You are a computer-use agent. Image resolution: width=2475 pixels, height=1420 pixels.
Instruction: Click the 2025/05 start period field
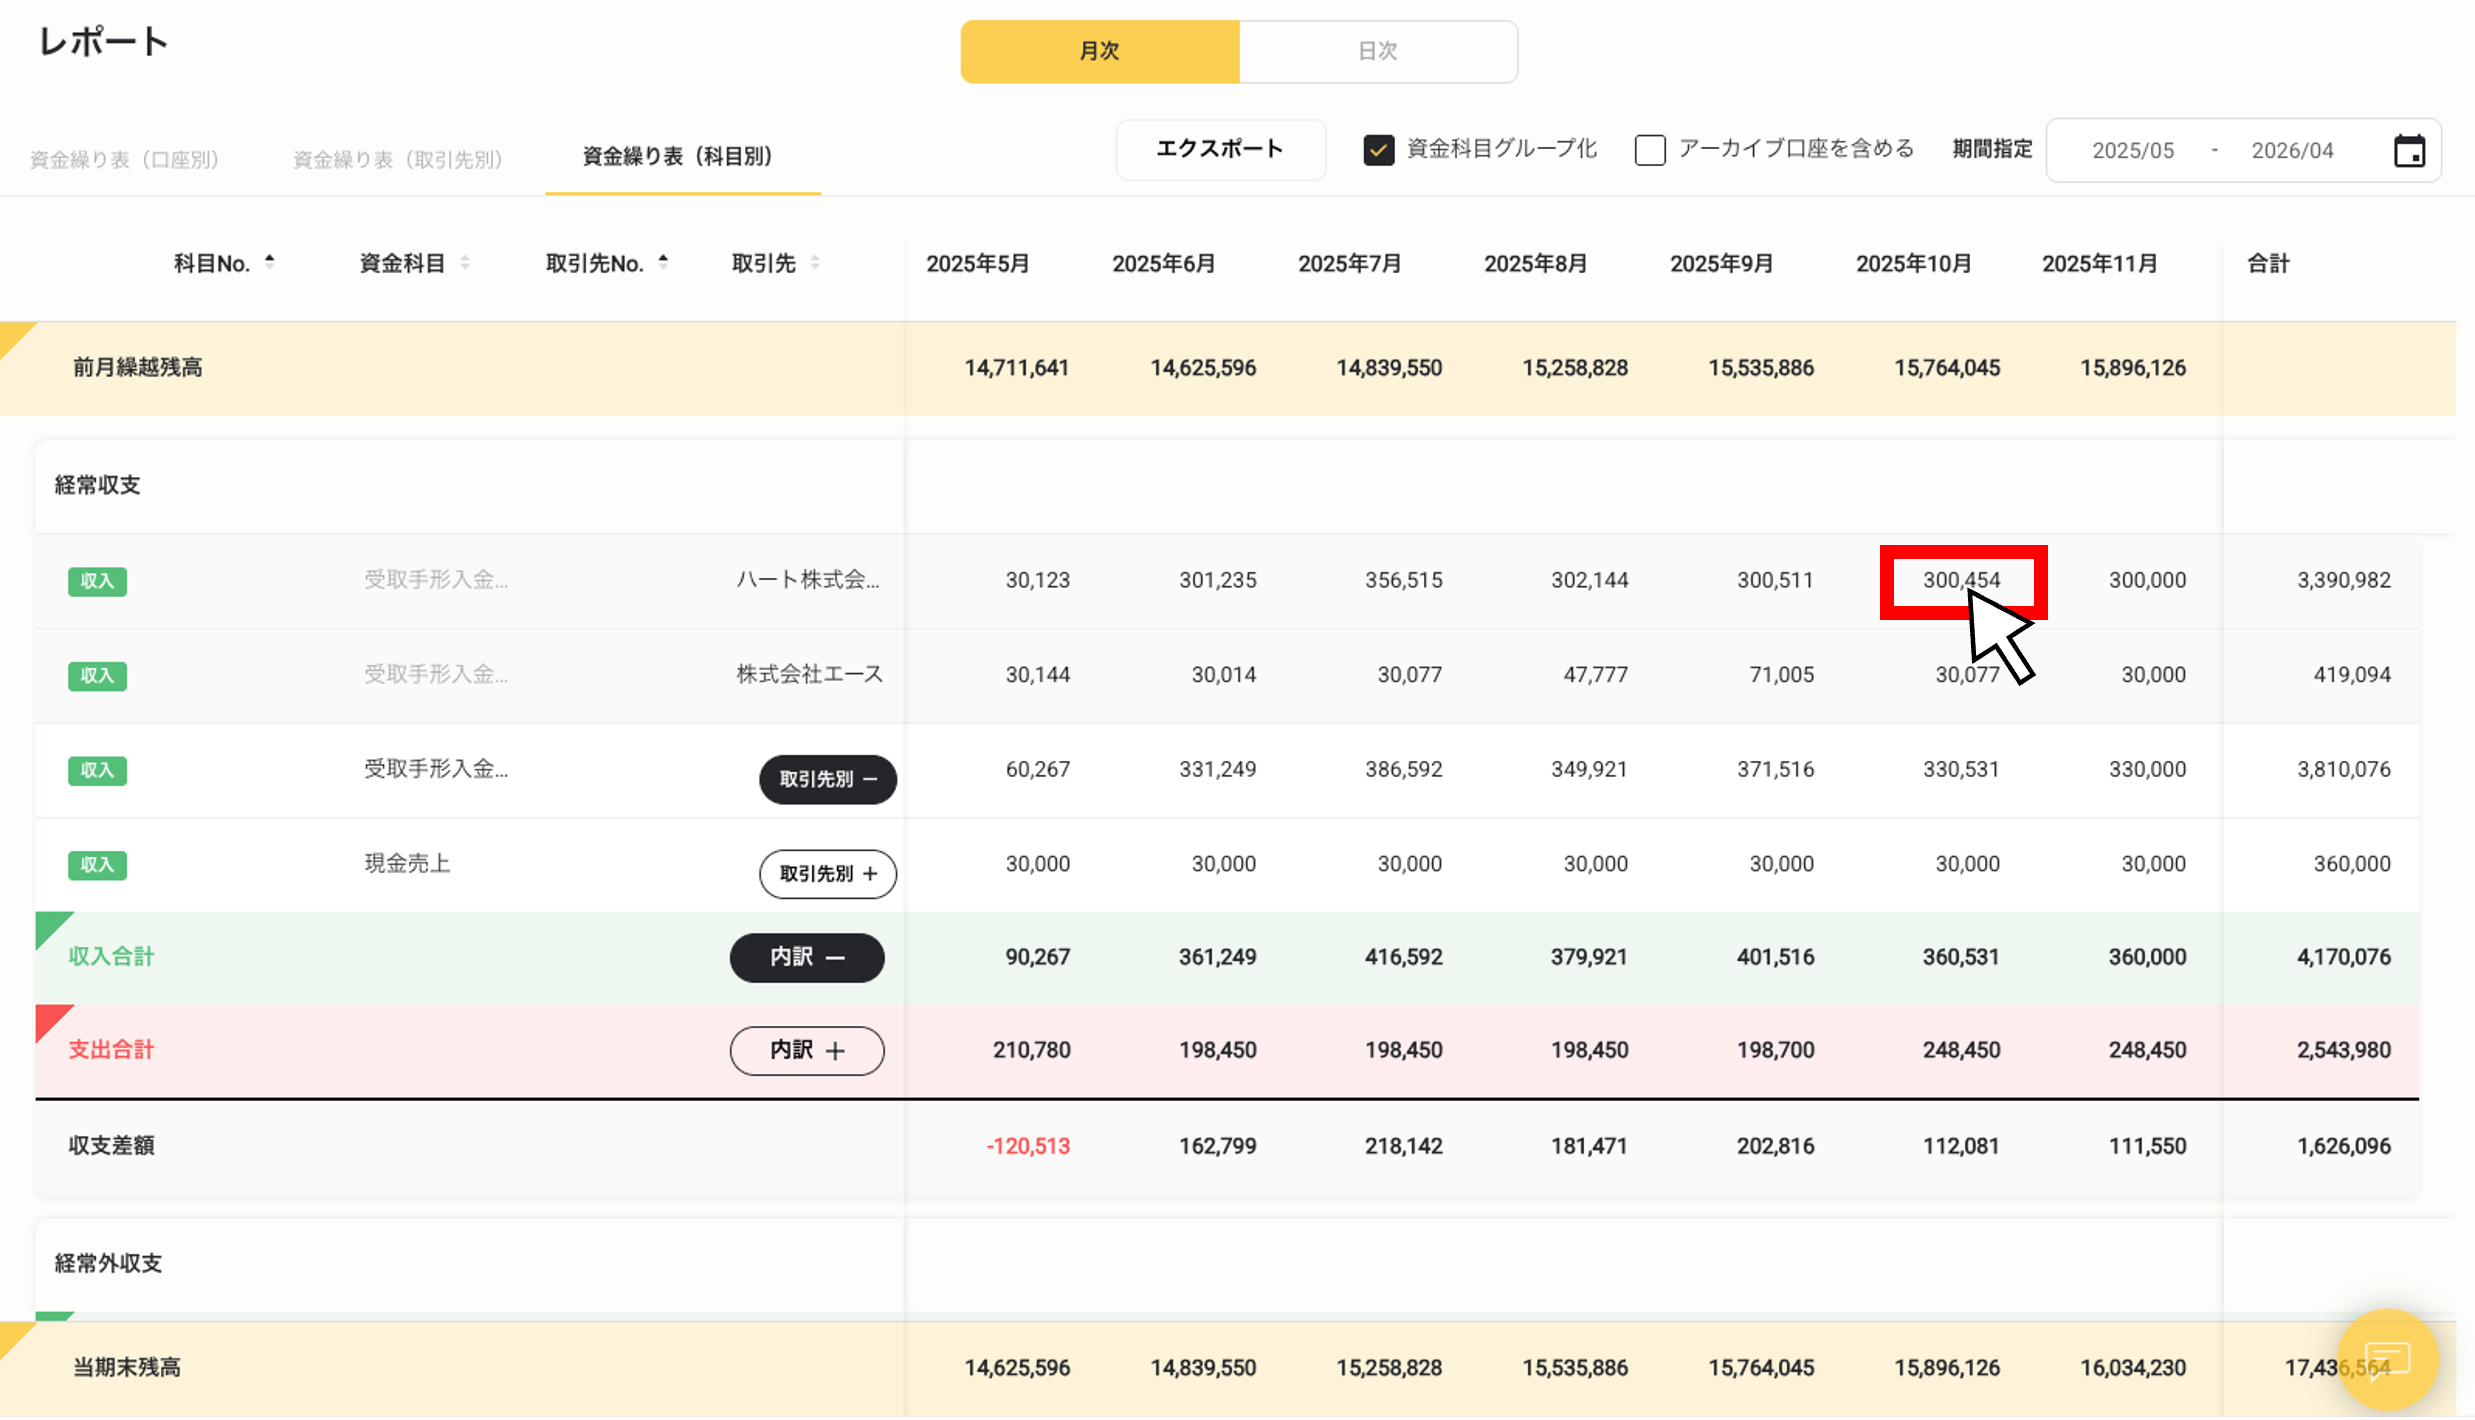(x=2132, y=151)
